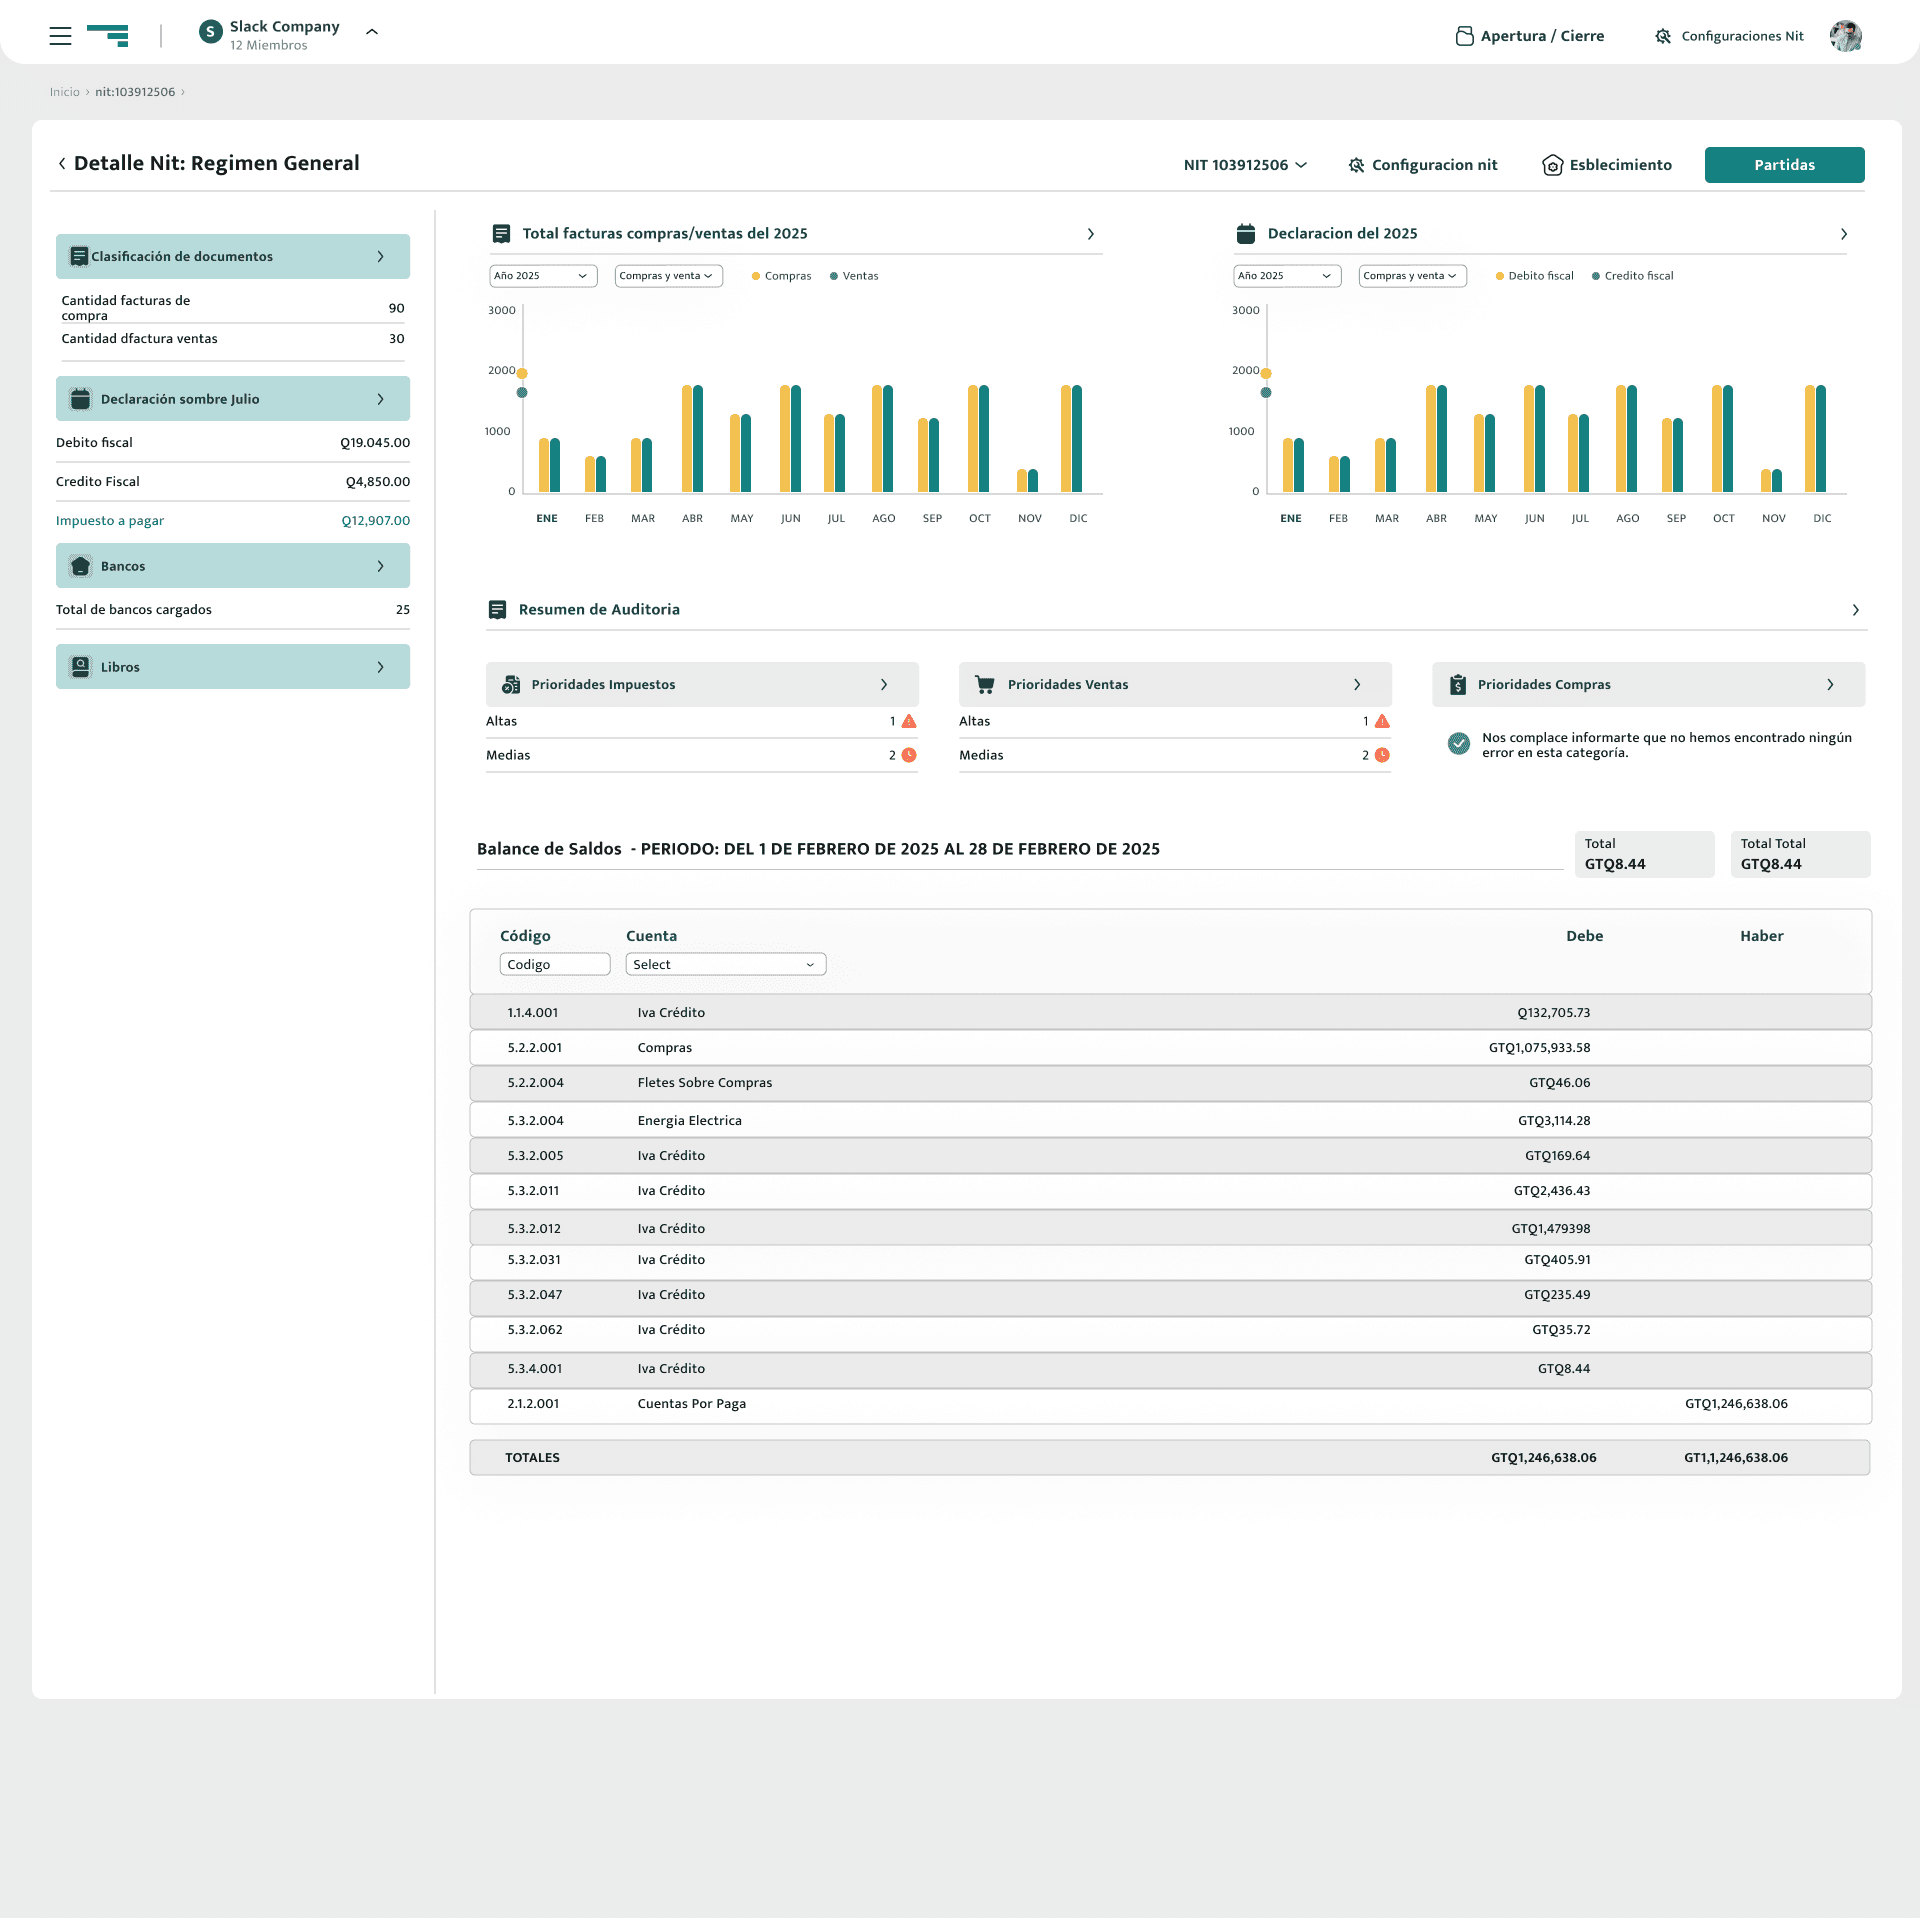
Task: Click the user profile avatar
Action: [x=1845, y=36]
